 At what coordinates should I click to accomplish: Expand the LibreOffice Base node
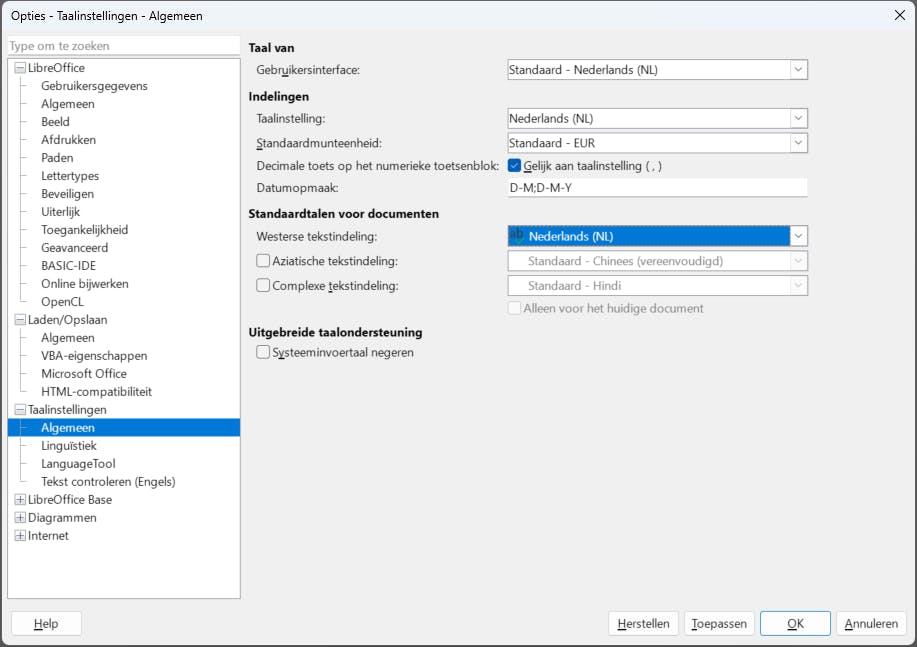click(20, 500)
